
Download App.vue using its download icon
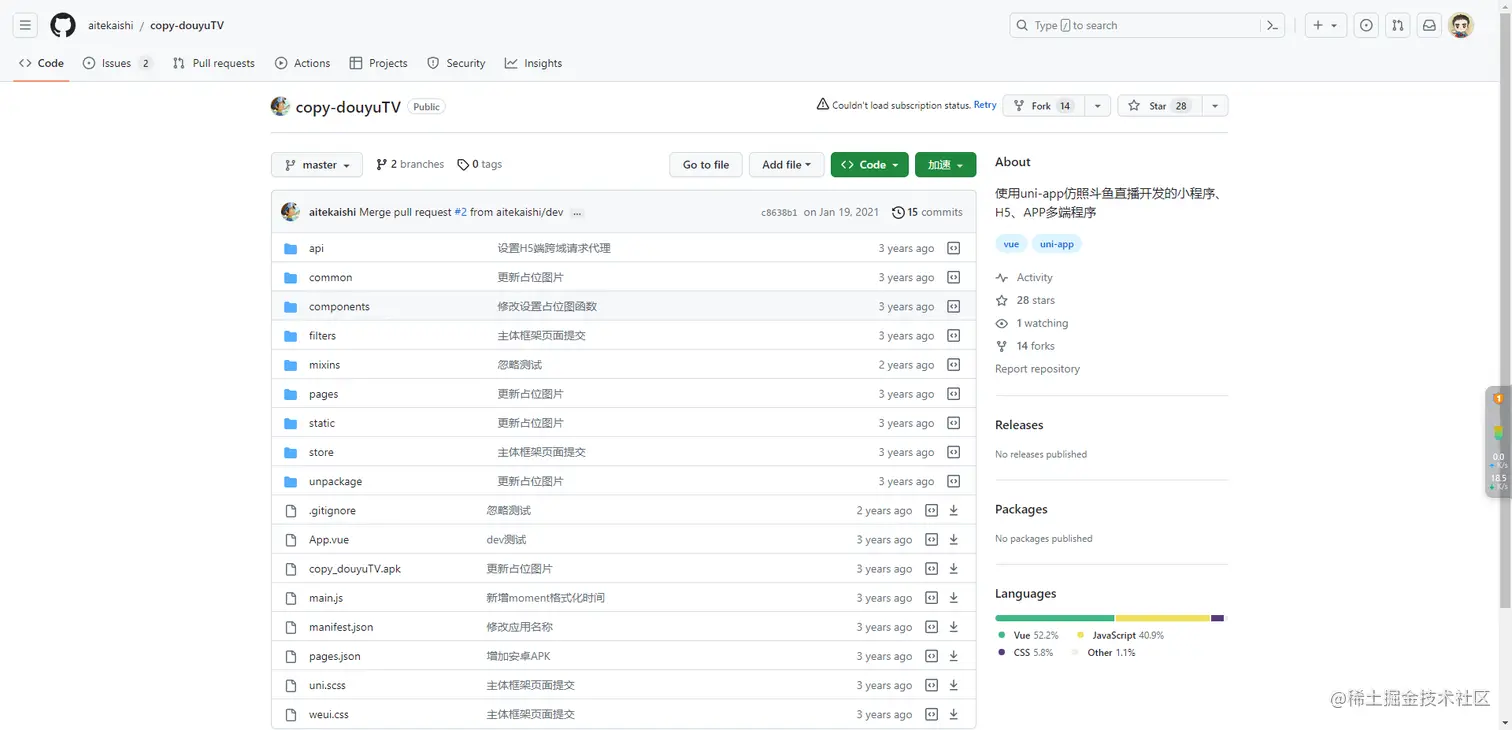coord(954,539)
